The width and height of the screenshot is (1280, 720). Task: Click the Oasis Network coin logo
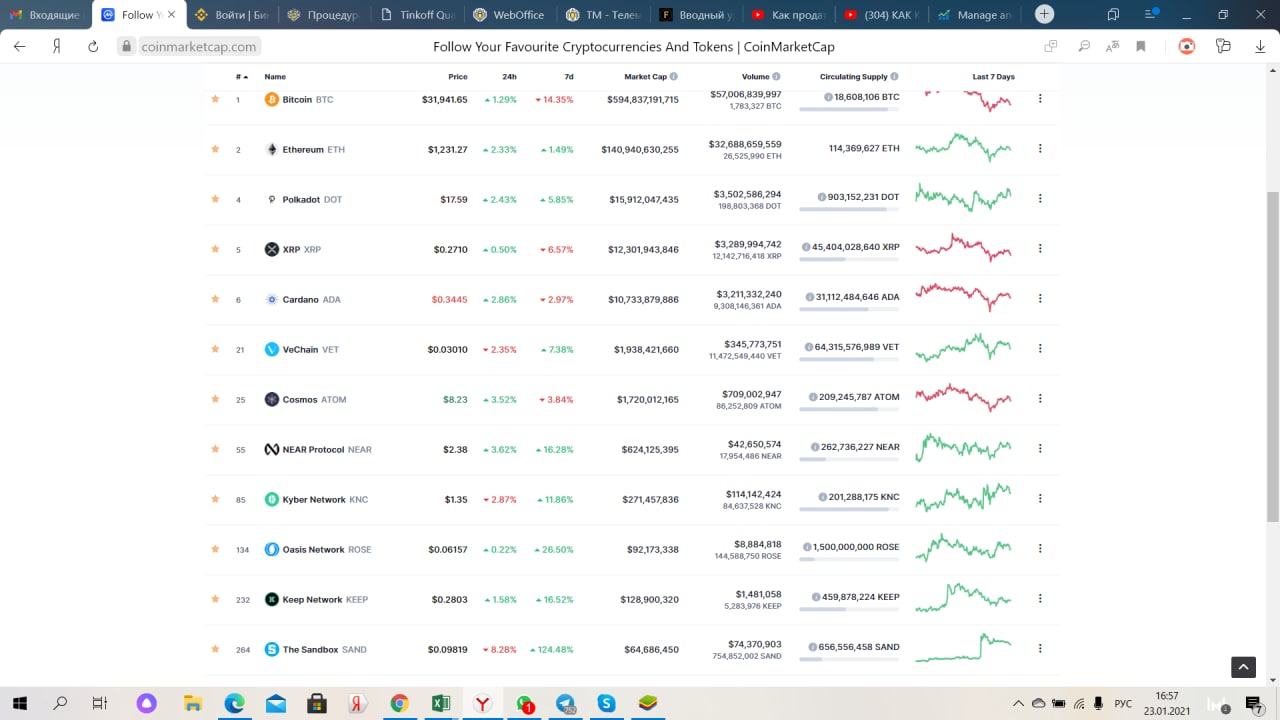click(x=272, y=549)
